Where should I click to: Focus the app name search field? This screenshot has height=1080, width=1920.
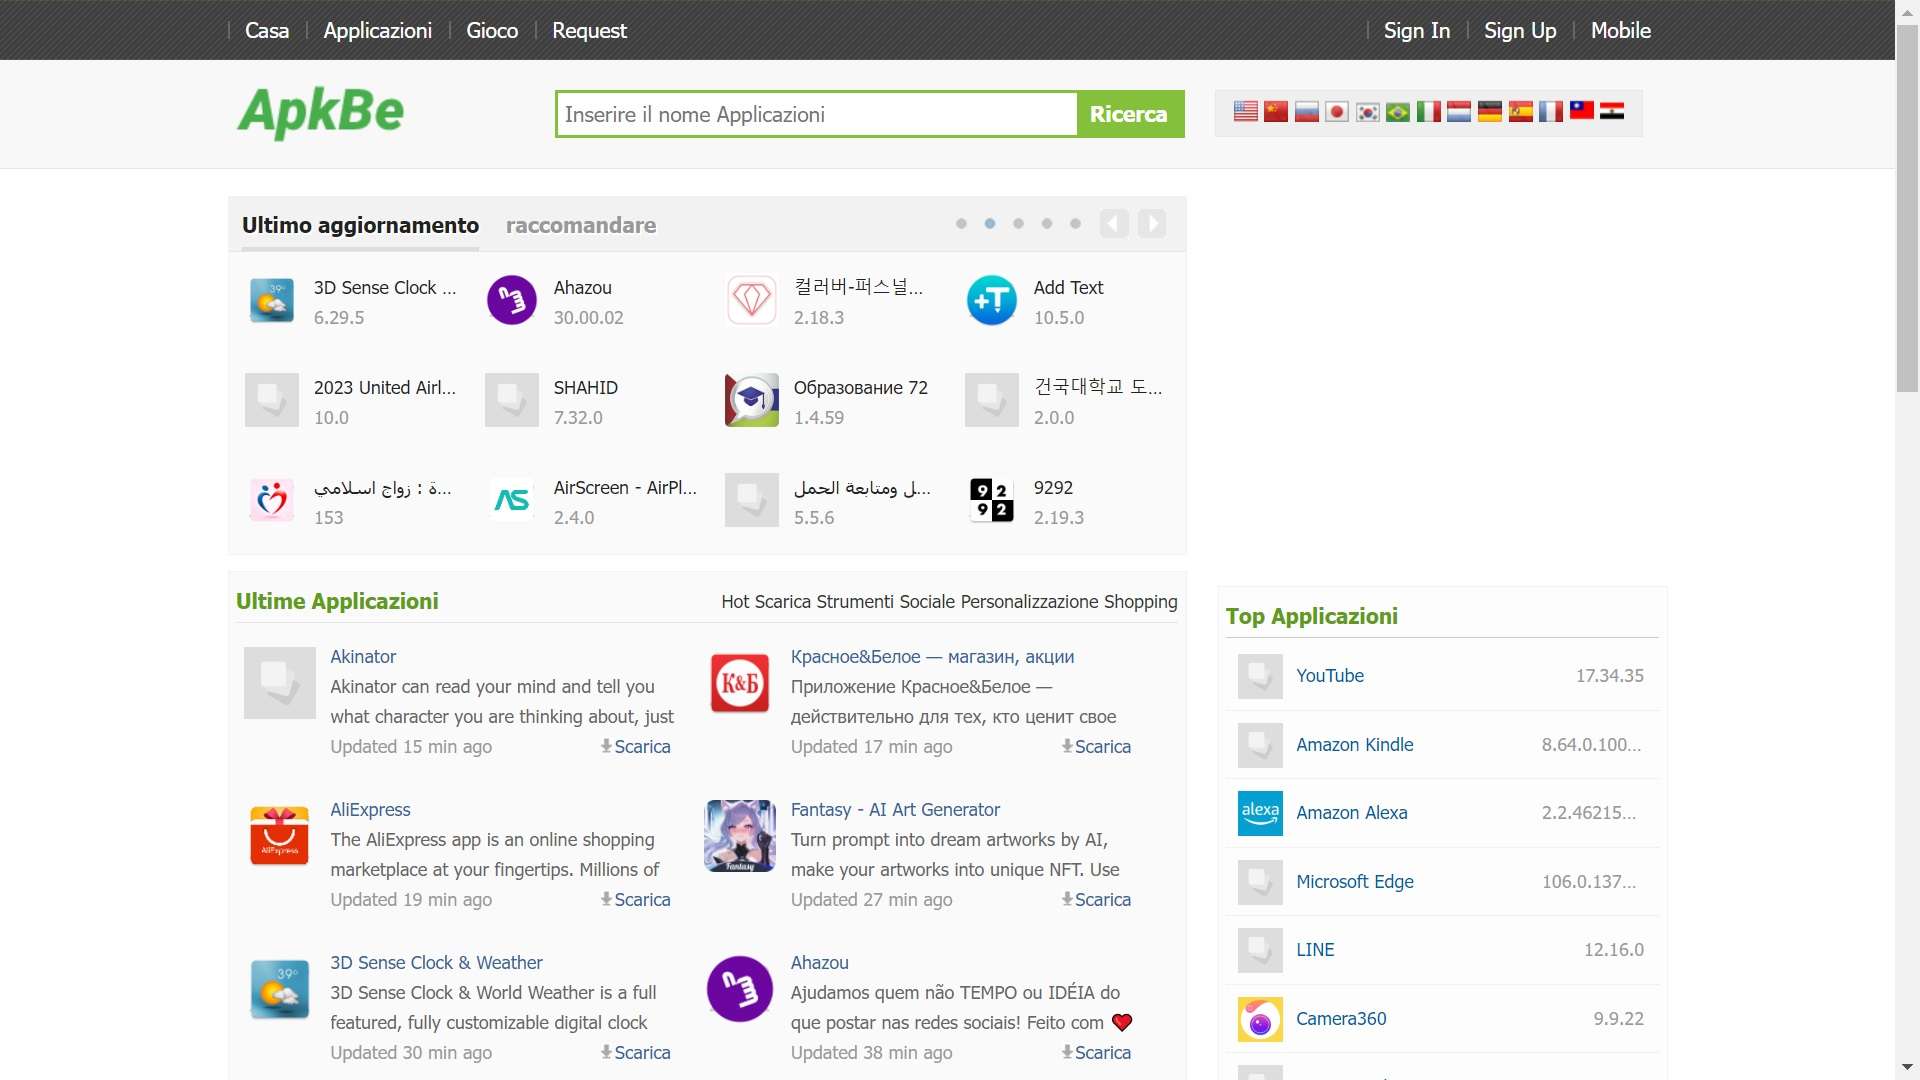pos(817,114)
